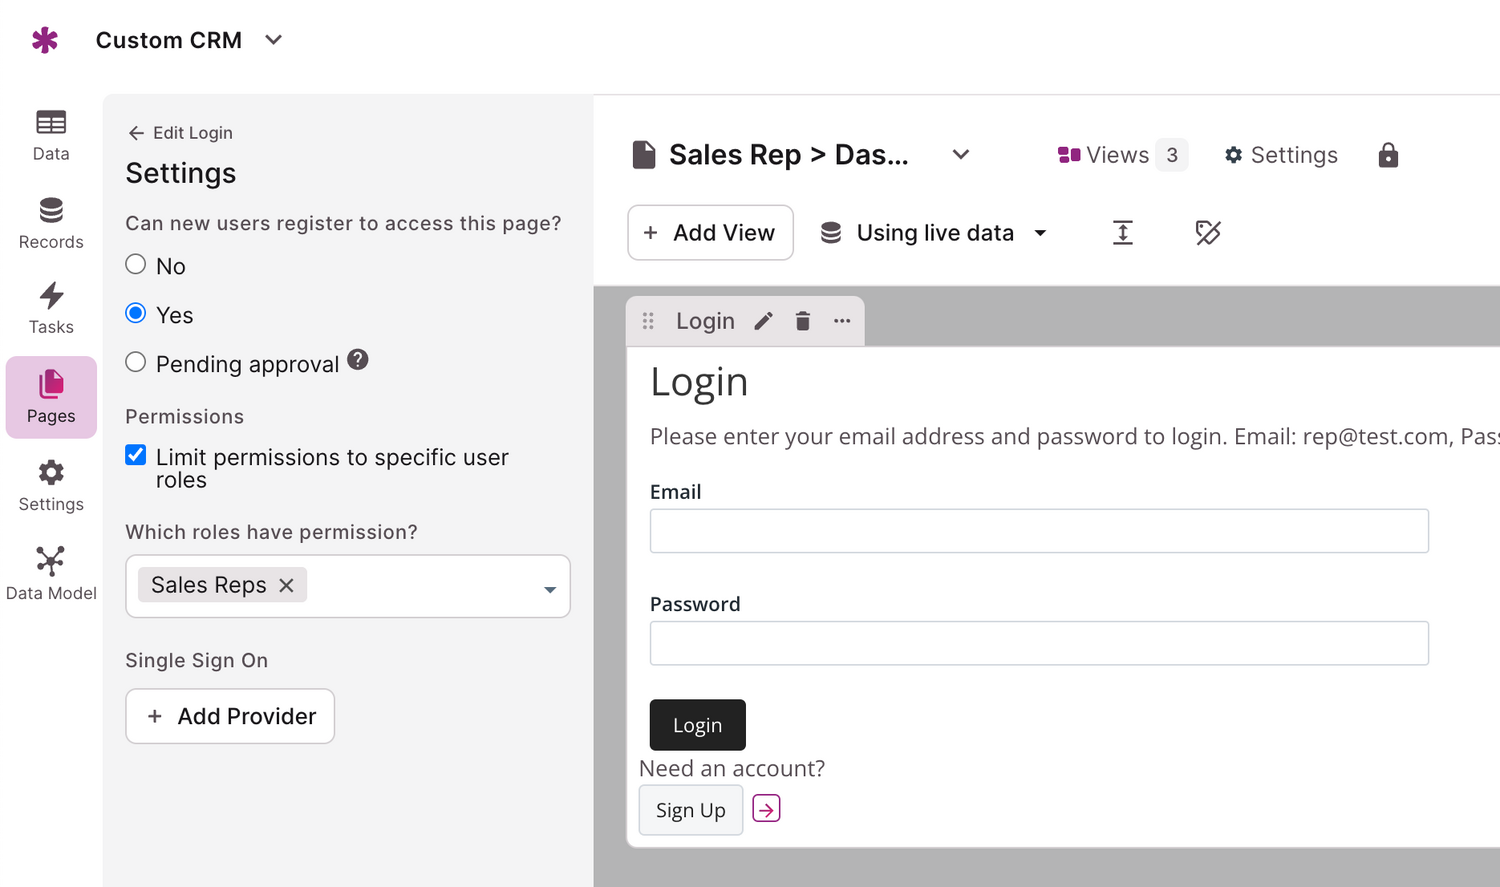Click the Add Provider button
Image resolution: width=1500 pixels, height=887 pixels.
click(x=230, y=716)
